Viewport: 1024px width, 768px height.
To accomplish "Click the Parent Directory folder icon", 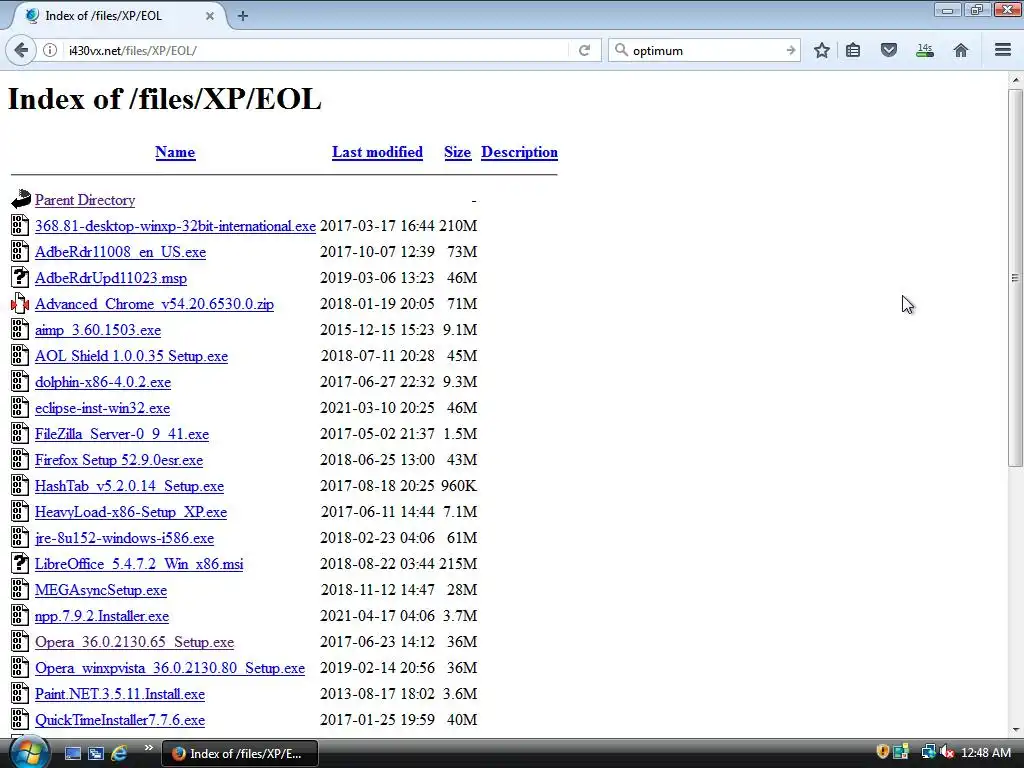I will pos(20,199).
